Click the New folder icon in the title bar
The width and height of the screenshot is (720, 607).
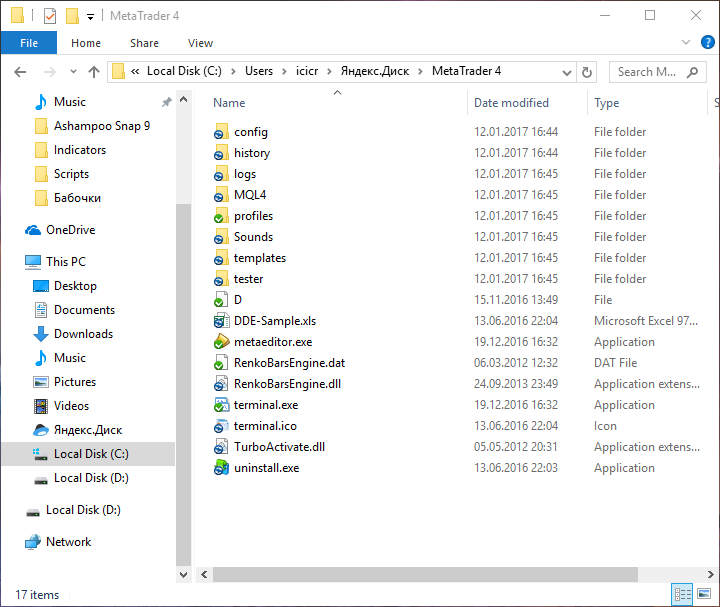click(x=72, y=16)
